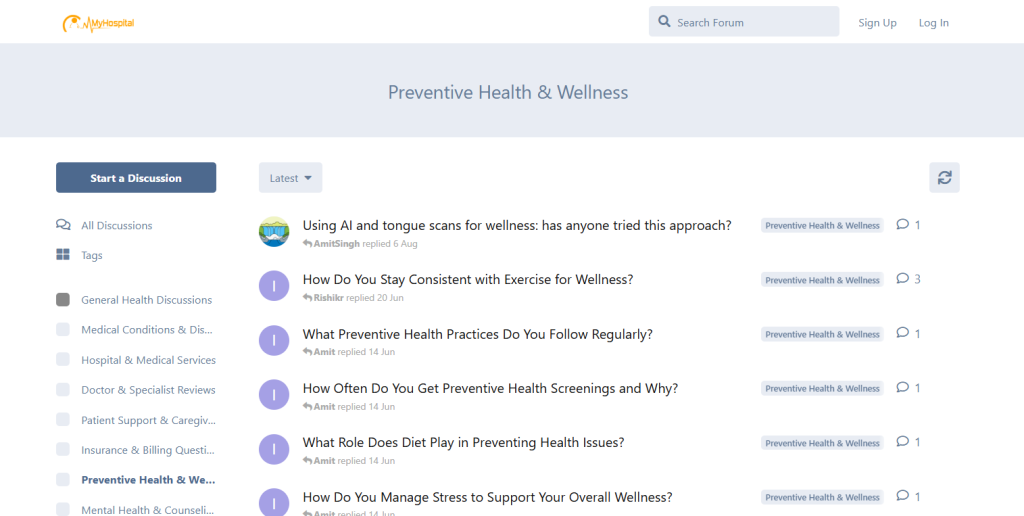Image resolution: width=1024 pixels, height=516 pixels.
Task: Click the General Health Discussions tag square
Action: point(63,300)
